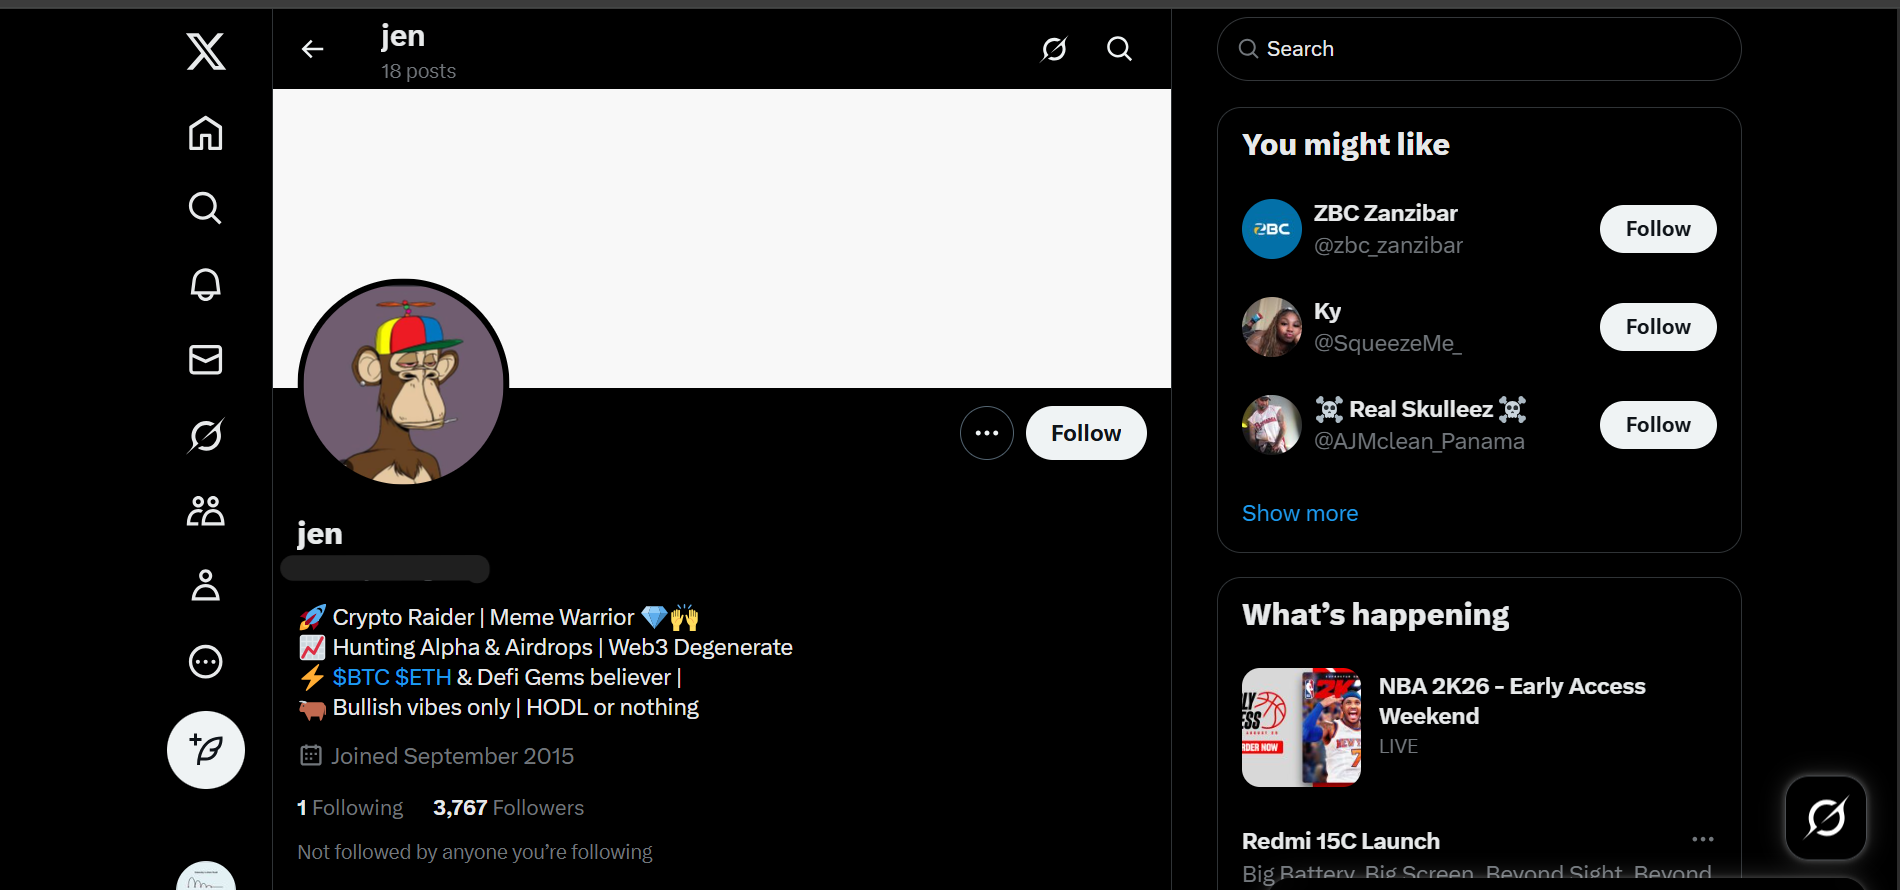Follow ZBC Zanzibar account
Viewport: 1900px width, 890px height.
pyautogui.click(x=1657, y=229)
